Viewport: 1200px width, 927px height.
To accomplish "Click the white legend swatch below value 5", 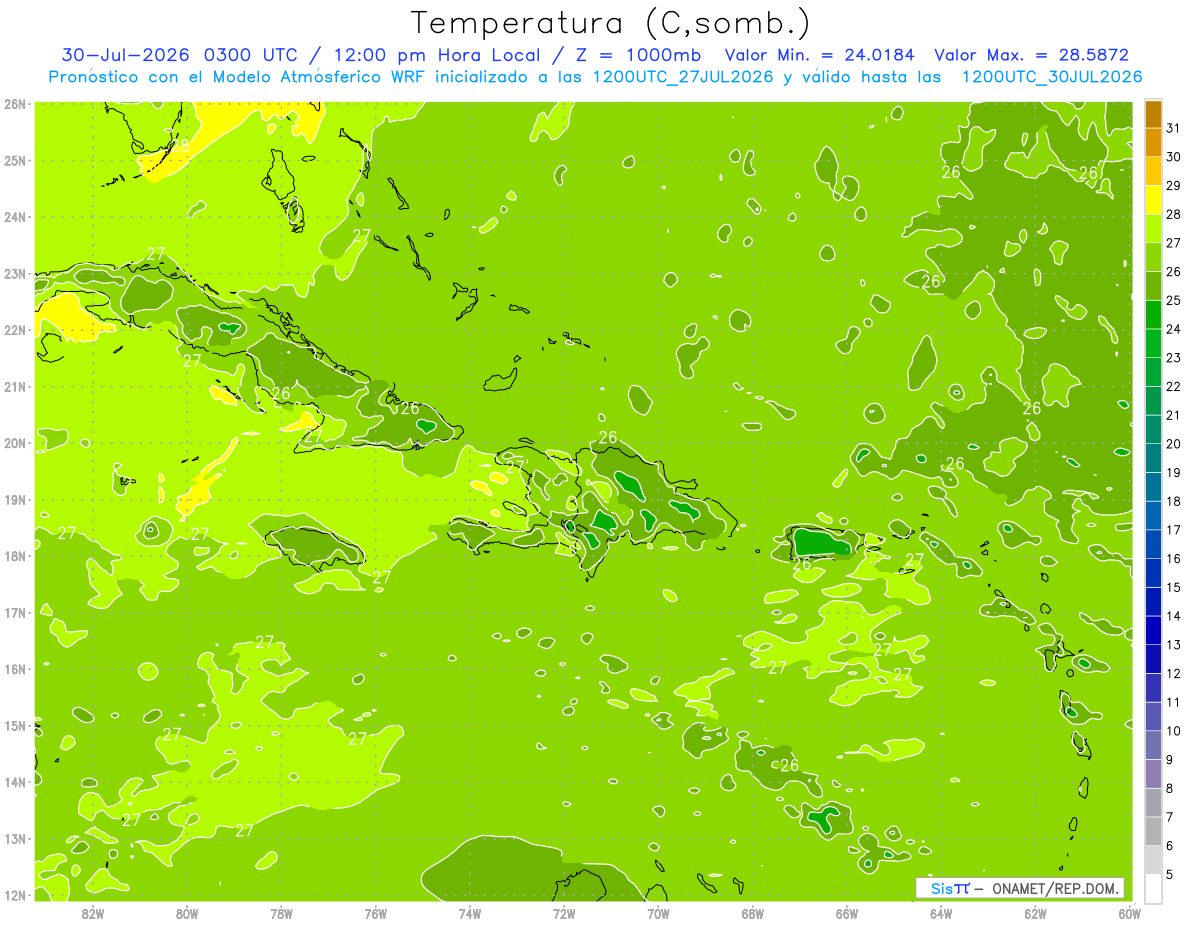I will click(x=1153, y=888).
